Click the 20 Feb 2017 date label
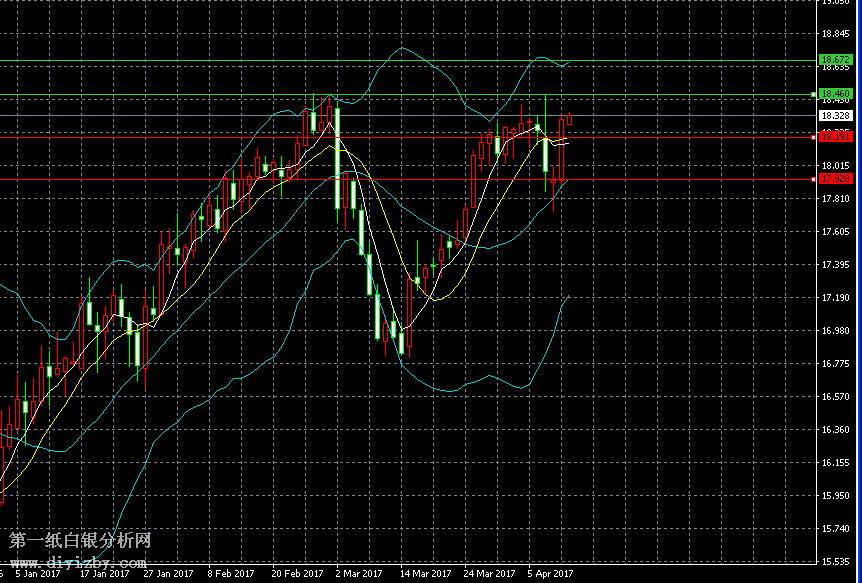 tap(297, 574)
